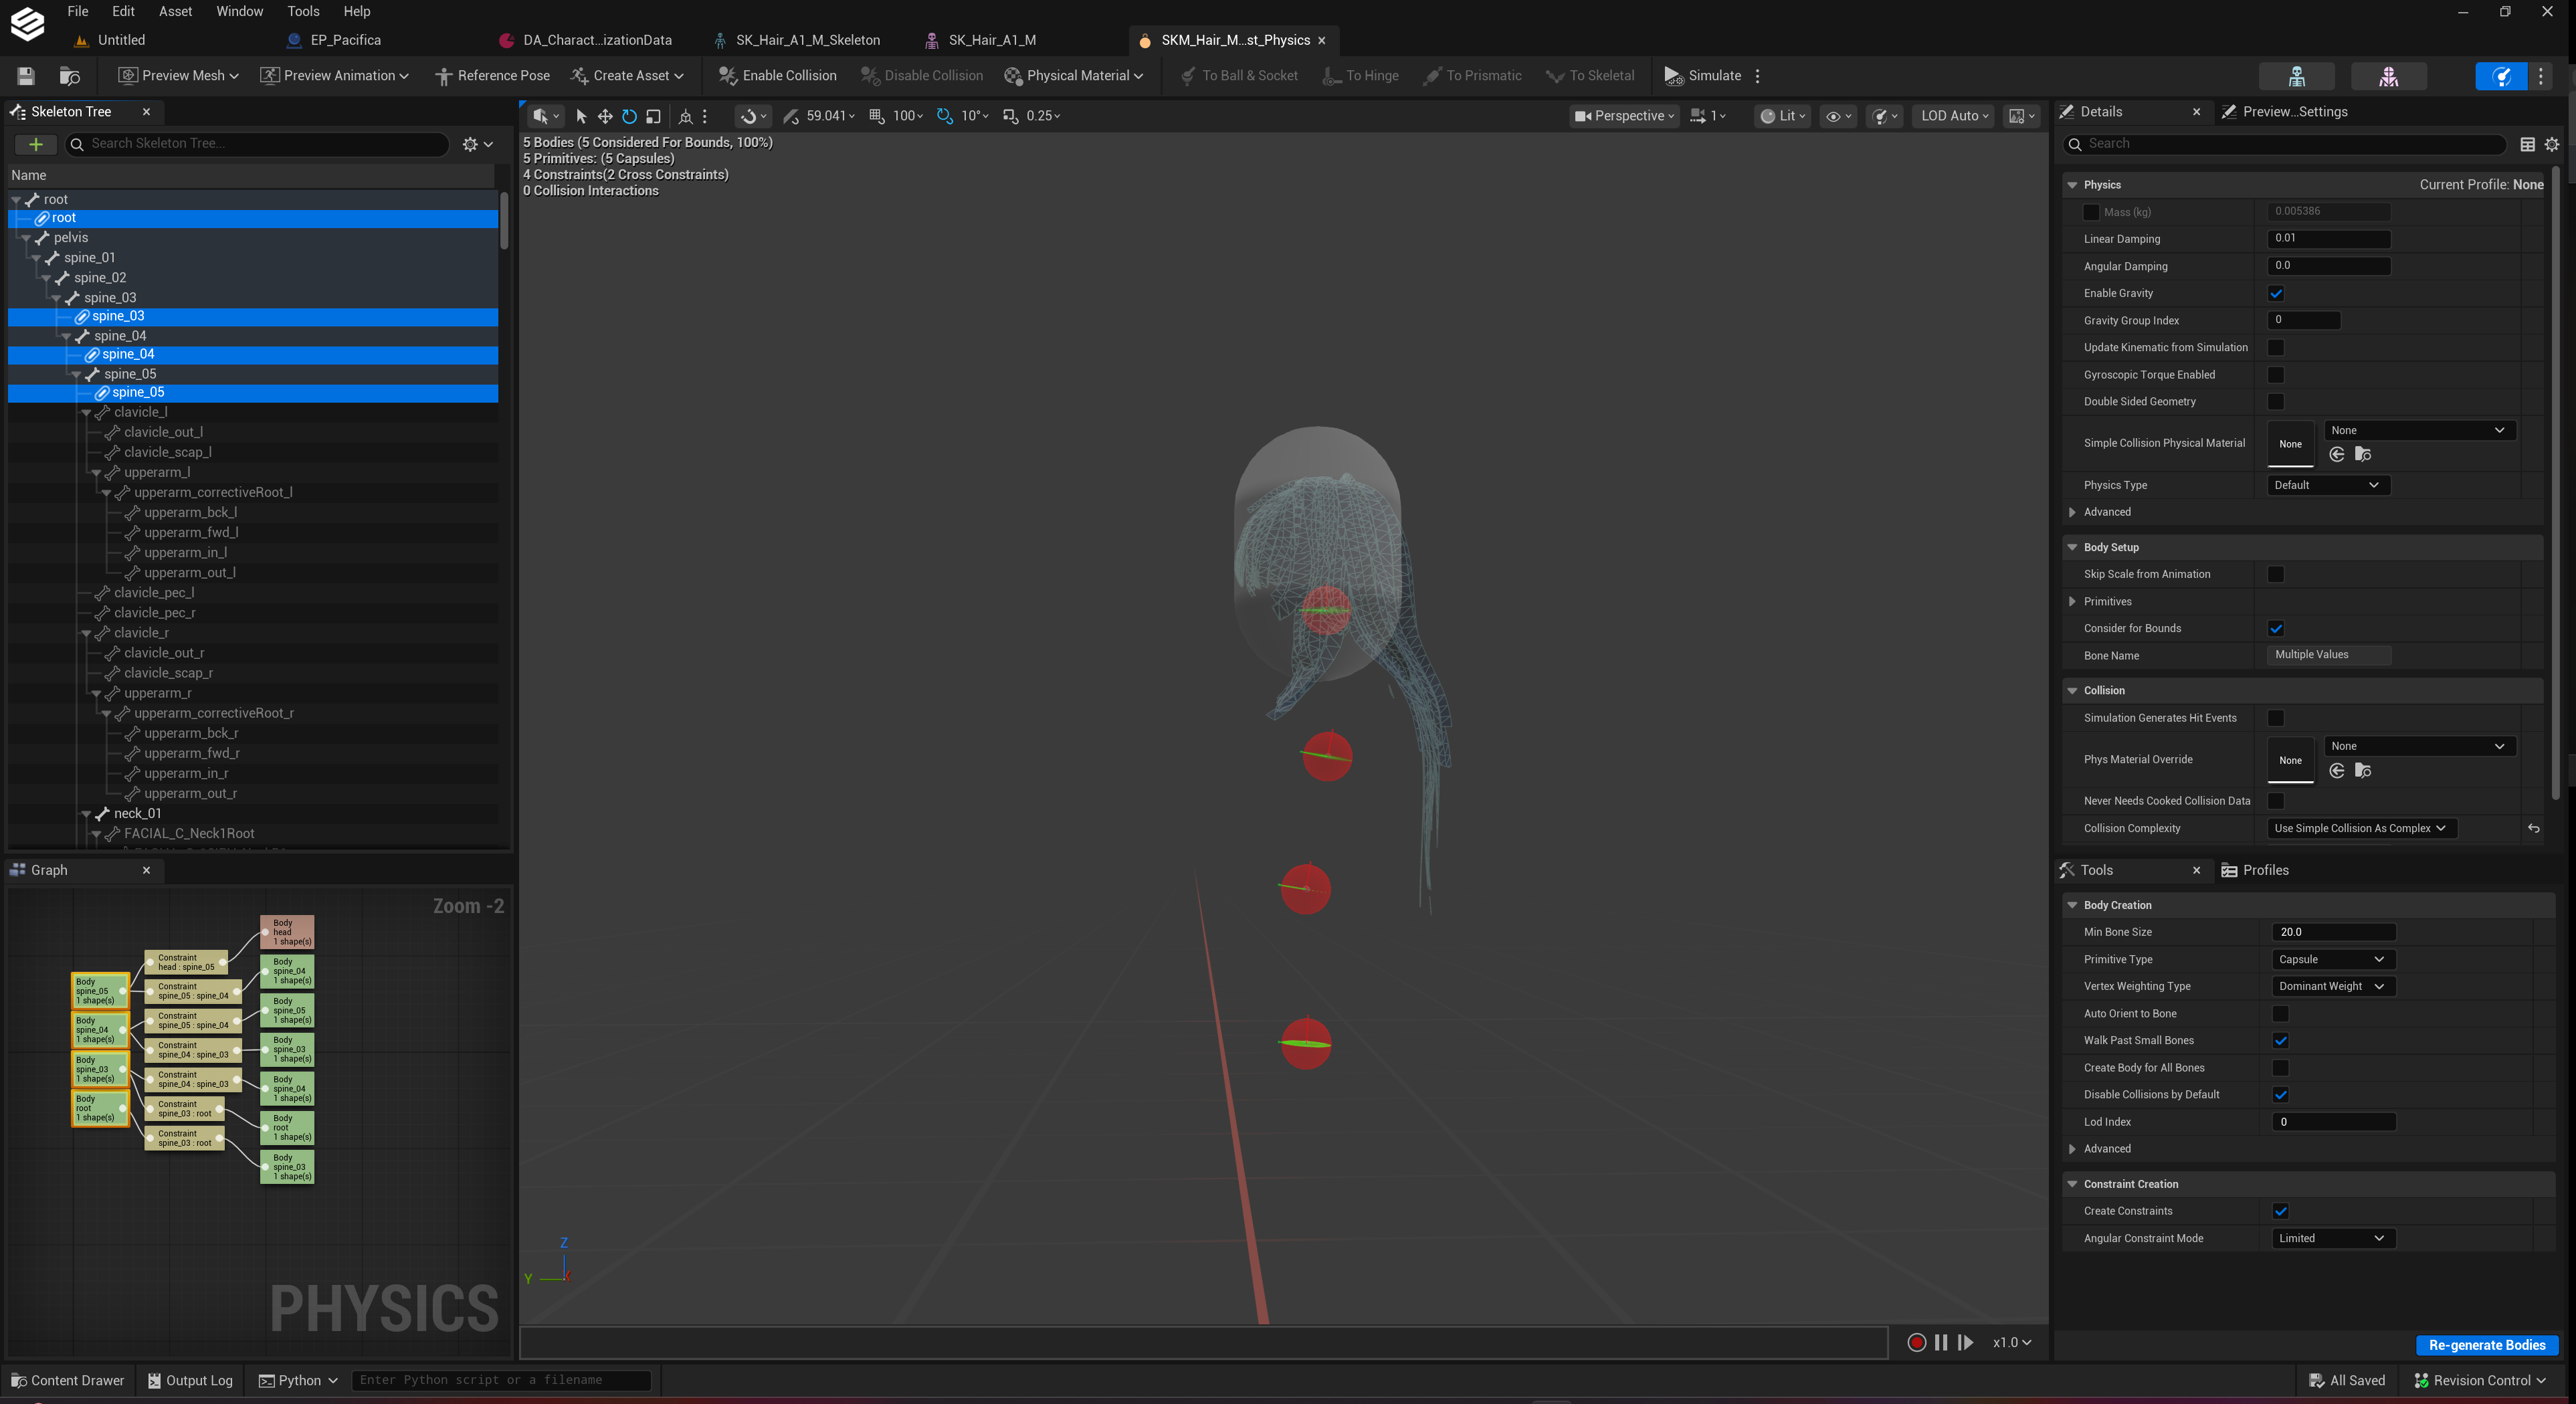This screenshot has height=1404, width=2576.
Task: Select the rotate gizmo tool
Action: tap(629, 116)
